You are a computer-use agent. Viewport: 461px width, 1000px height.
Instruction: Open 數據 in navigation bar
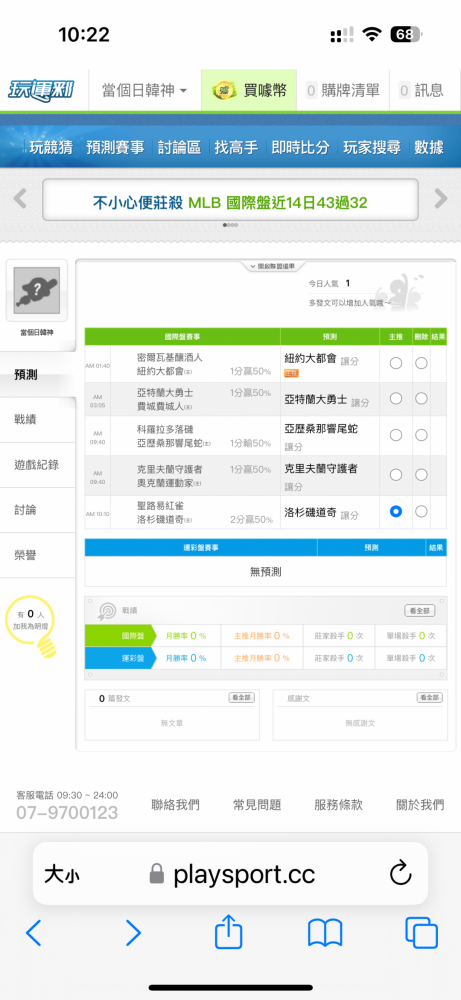[x=428, y=147]
